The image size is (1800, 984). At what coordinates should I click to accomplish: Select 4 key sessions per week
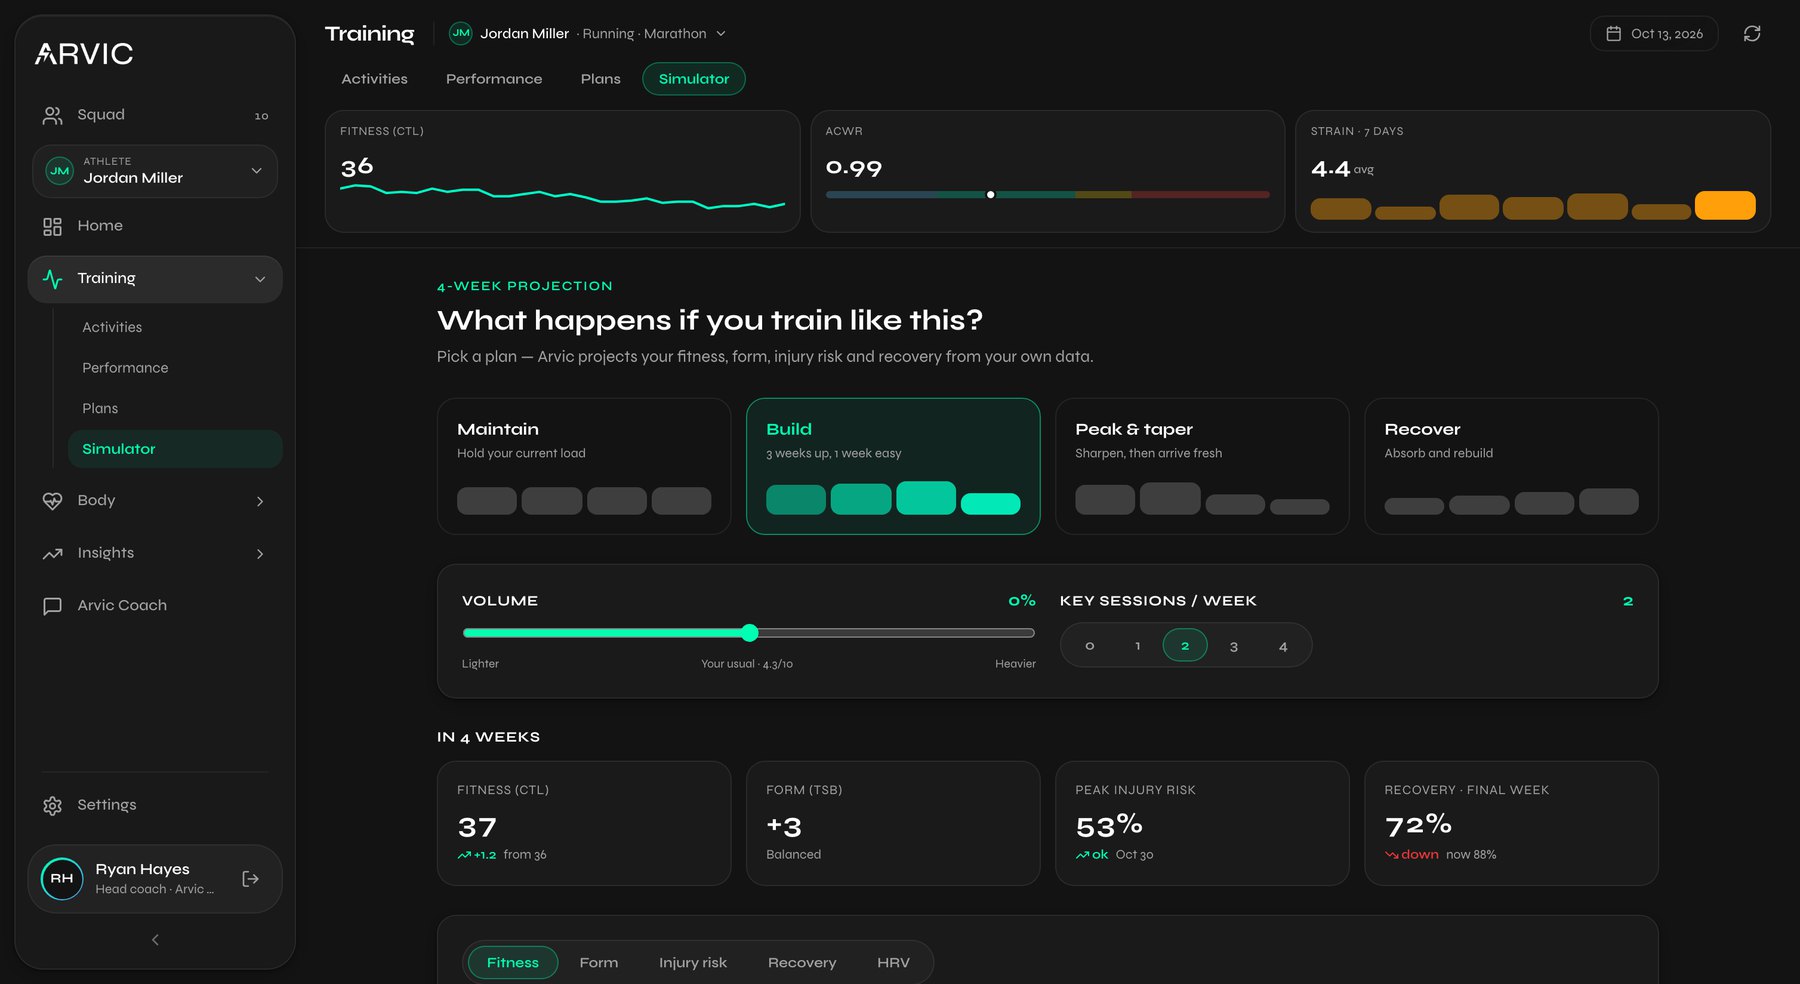pos(1282,646)
